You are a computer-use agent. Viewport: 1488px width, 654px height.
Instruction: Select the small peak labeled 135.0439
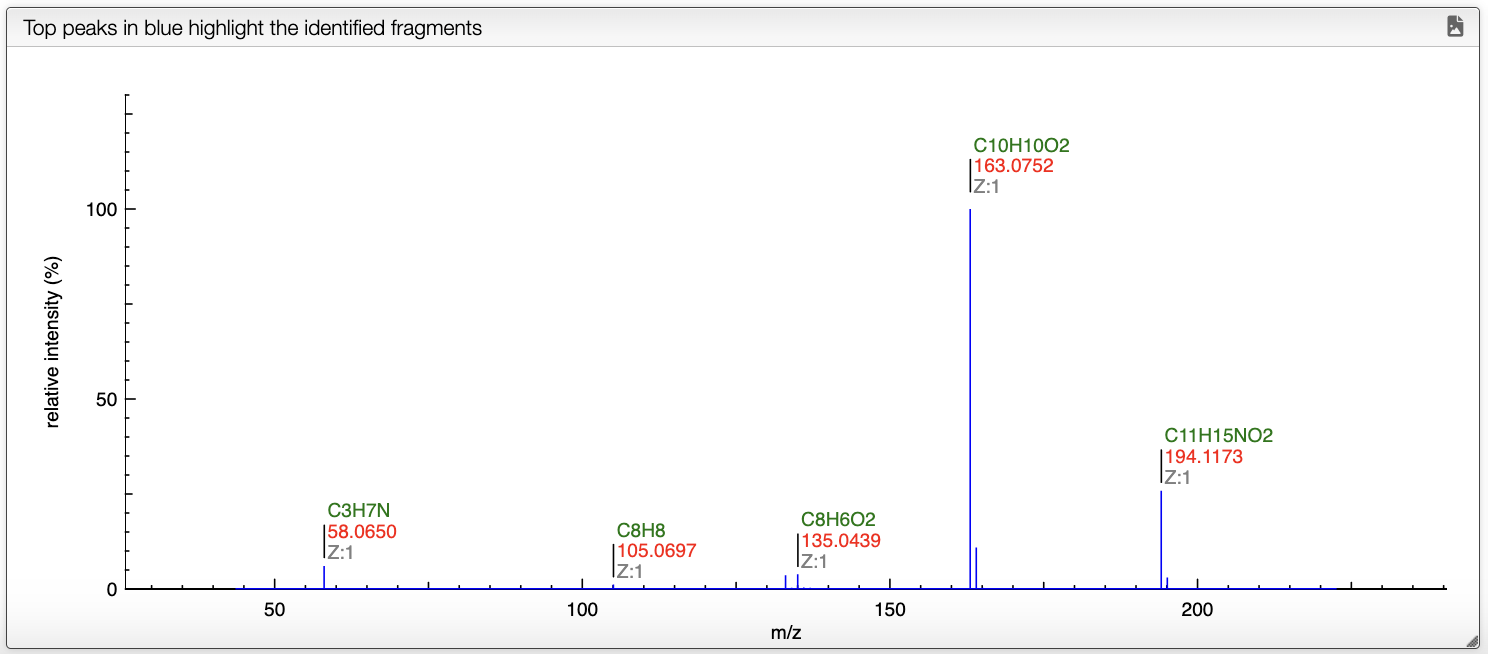tap(797, 581)
